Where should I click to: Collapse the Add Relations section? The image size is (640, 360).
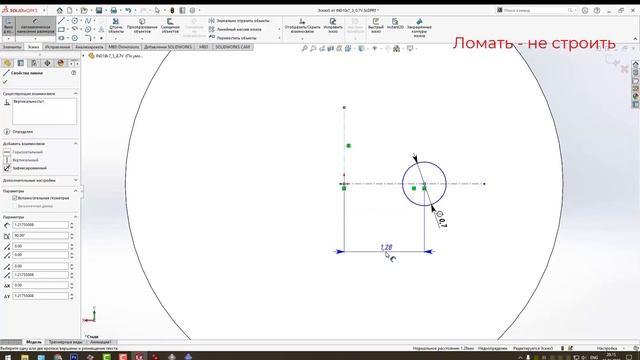click(x=76, y=144)
